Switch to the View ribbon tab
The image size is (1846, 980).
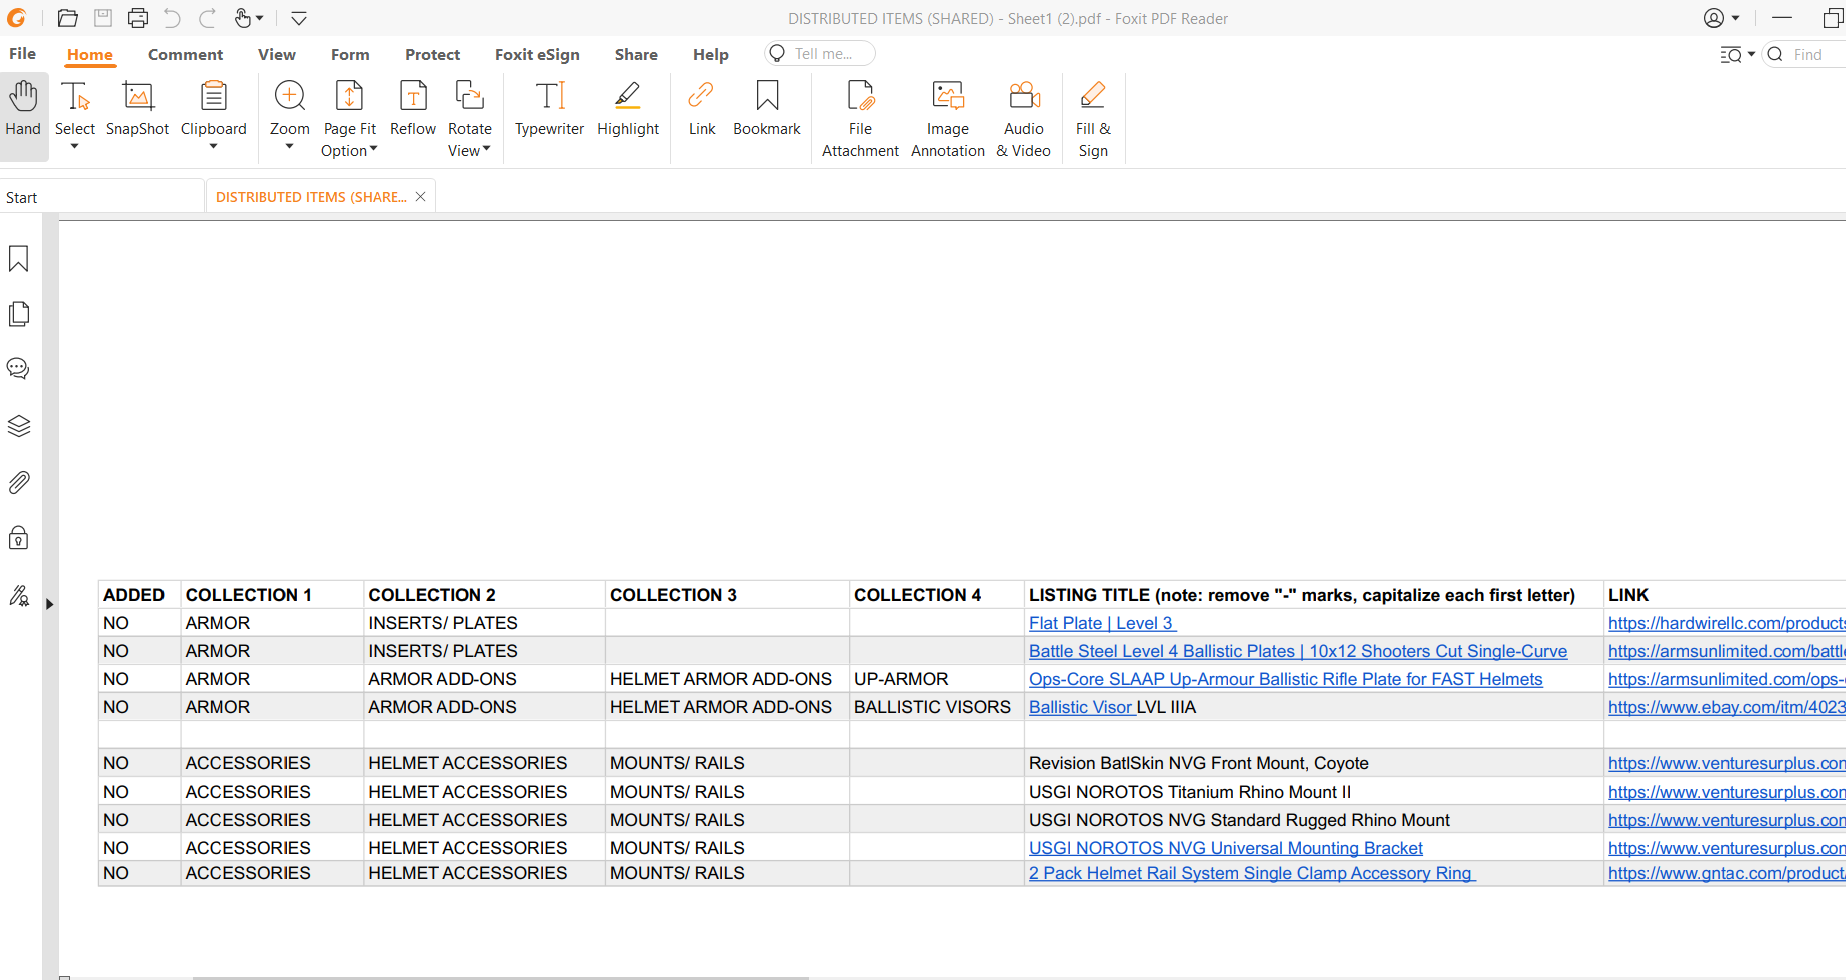(277, 55)
